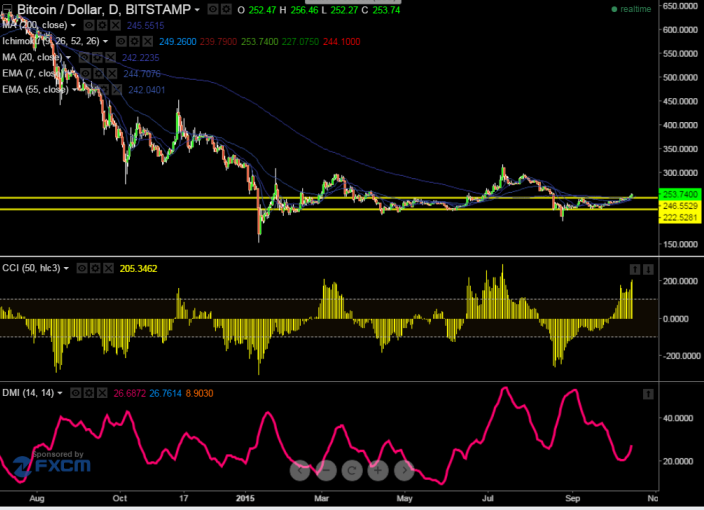Click the DMI value 8.9030
Screen dimensions: 704x510
pyautogui.click(x=199, y=394)
